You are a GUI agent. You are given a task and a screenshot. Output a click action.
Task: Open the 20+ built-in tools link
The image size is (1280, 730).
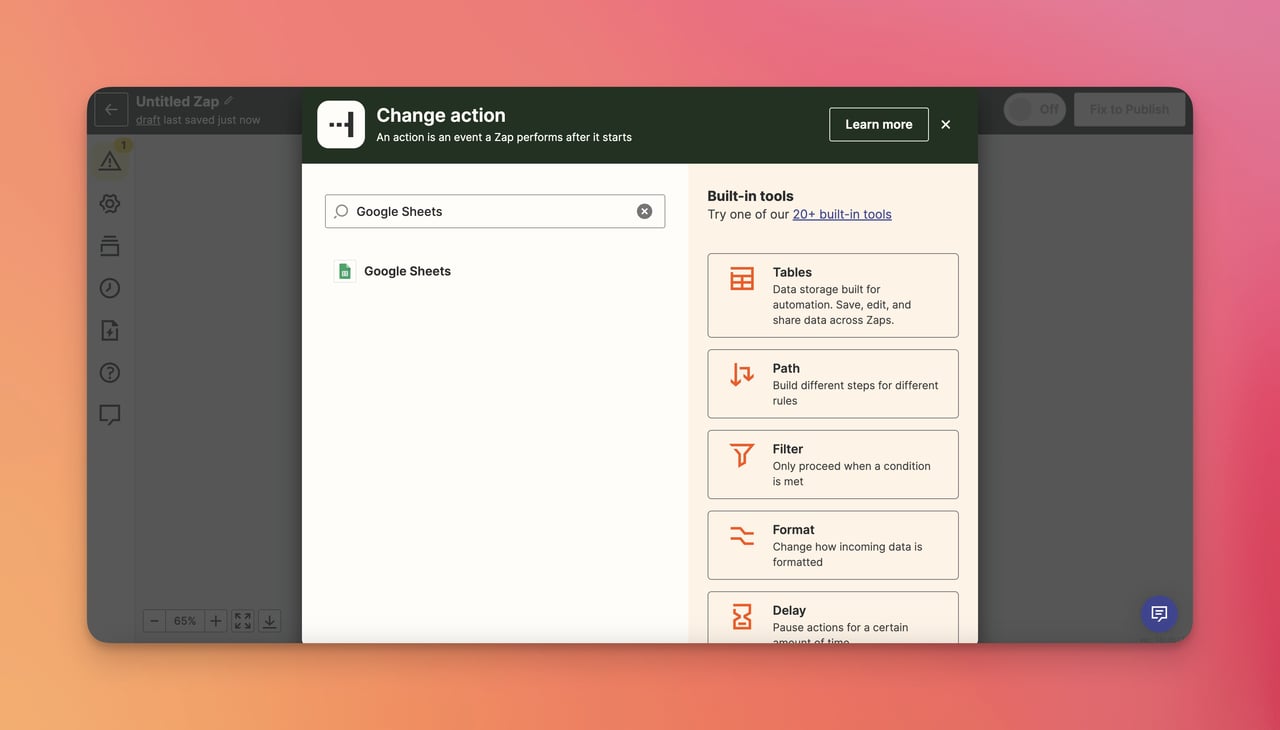pyautogui.click(x=842, y=214)
